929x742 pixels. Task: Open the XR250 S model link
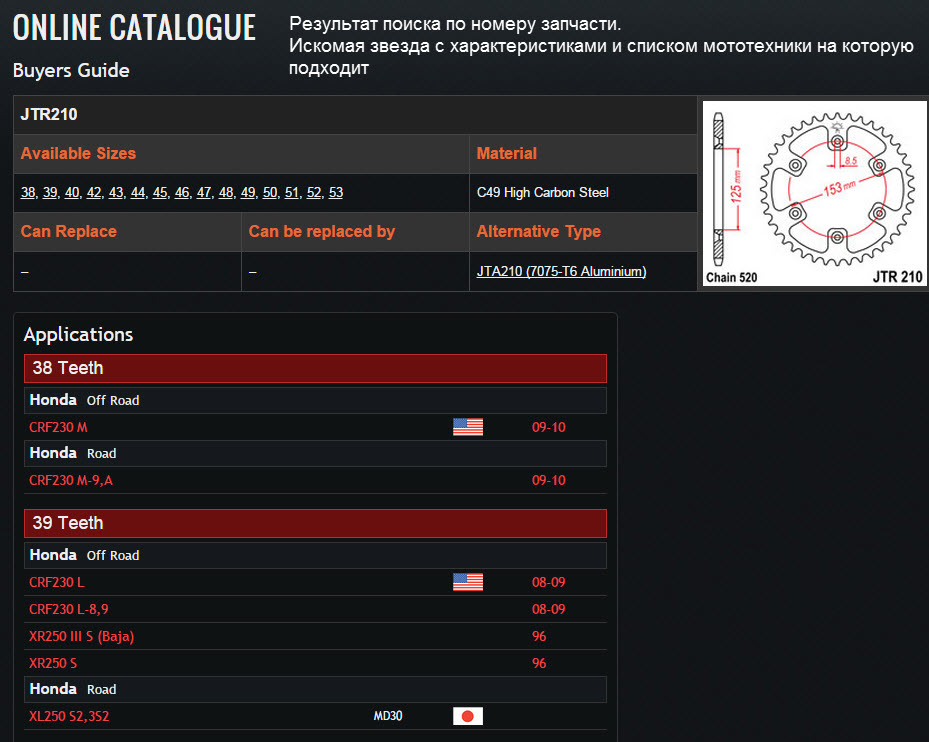53,663
